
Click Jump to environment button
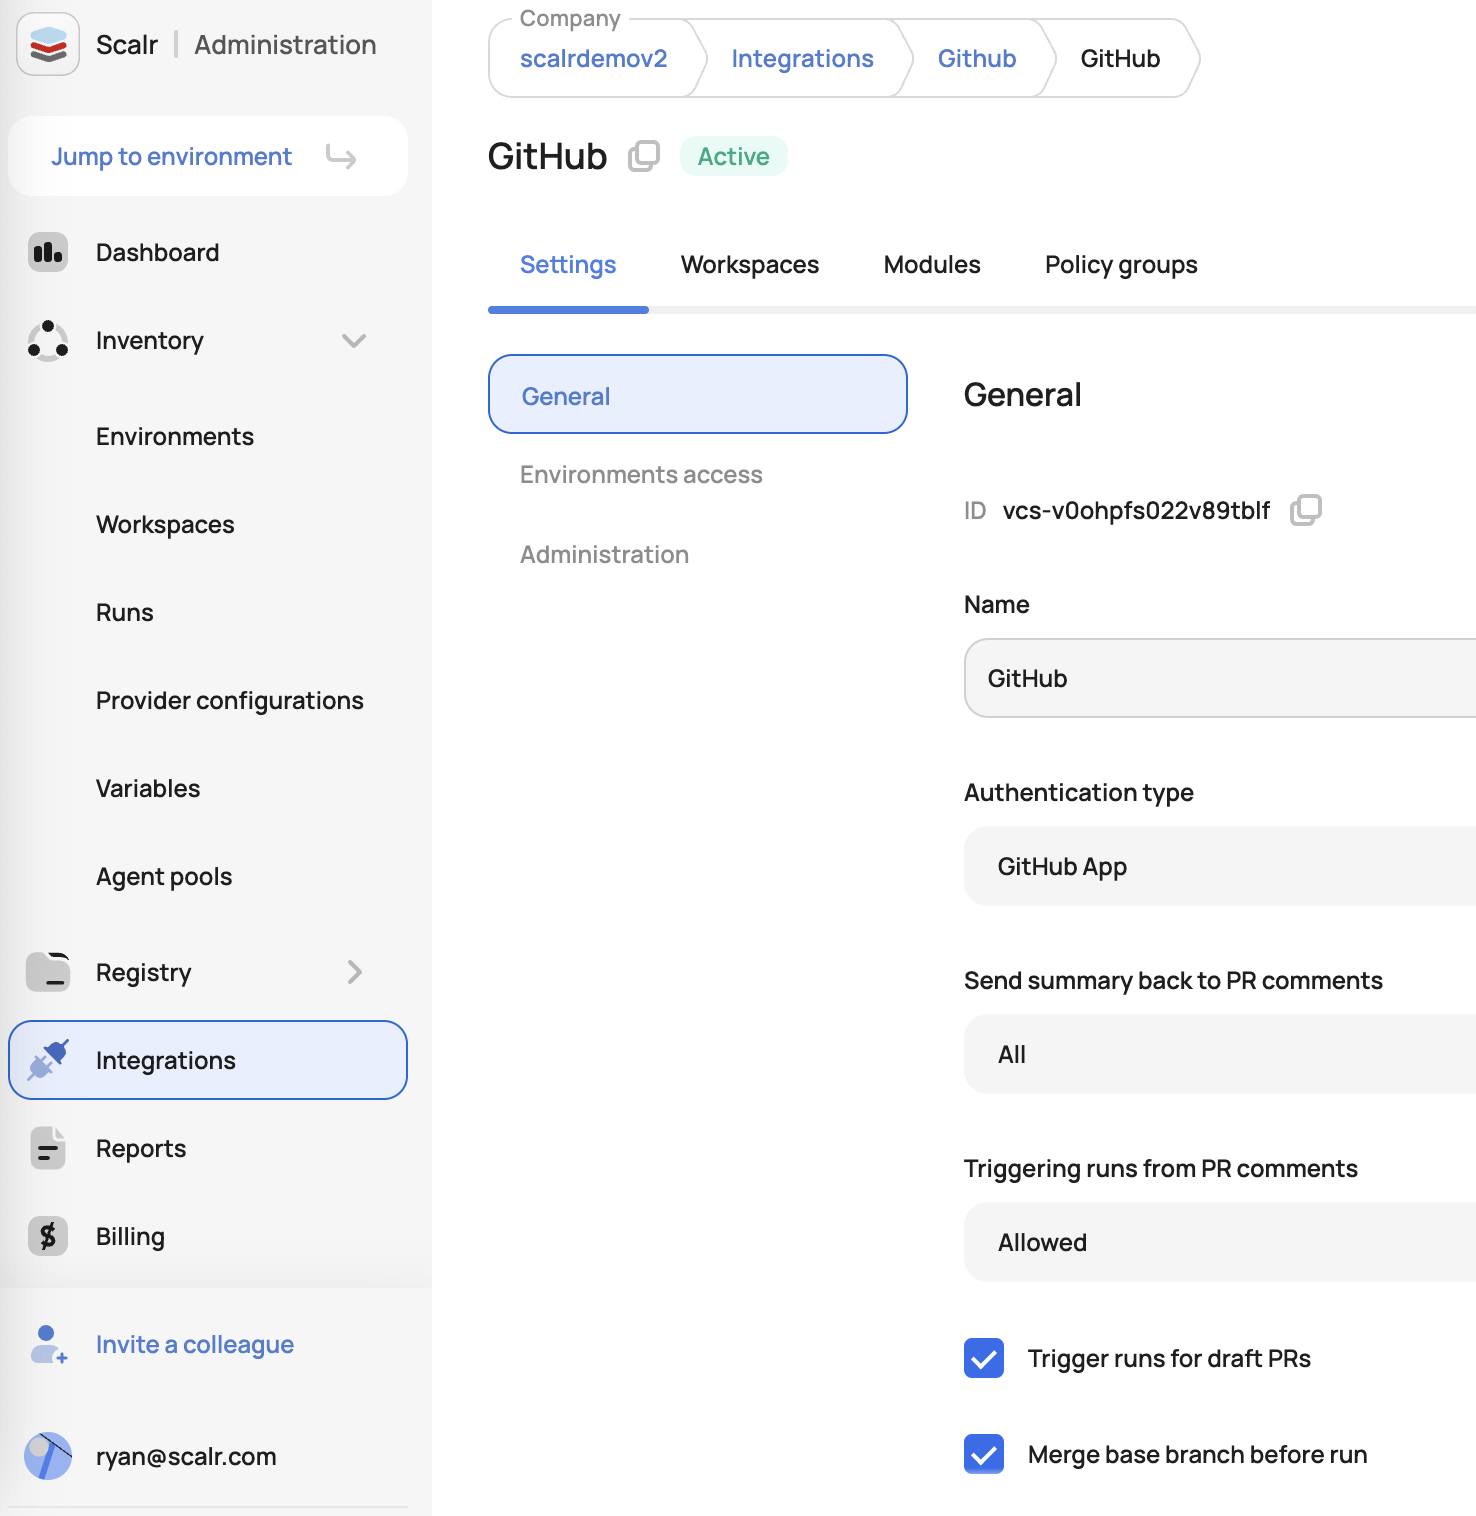tap(208, 156)
